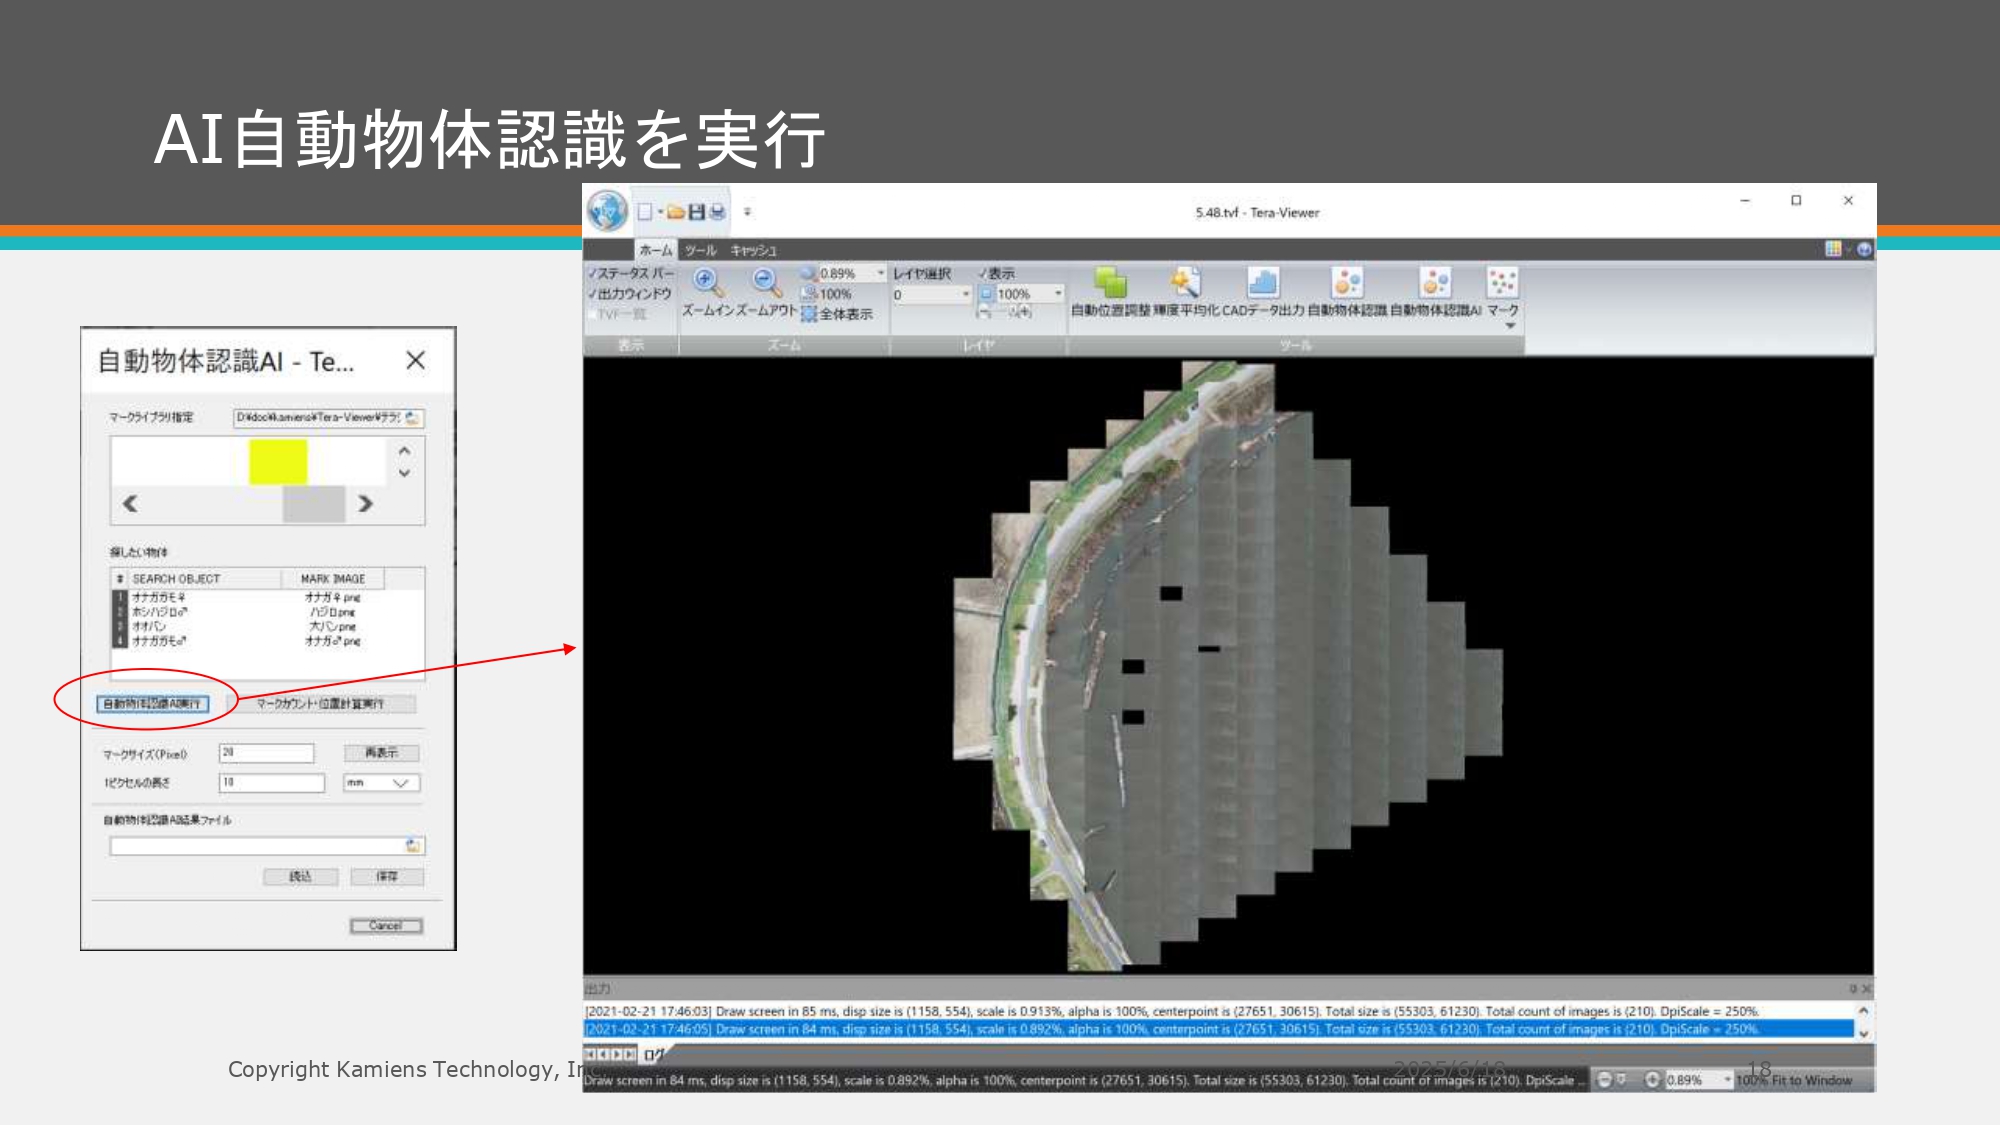Open the mm unit dropdown in dialog
The width and height of the screenshot is (2000, 1125).
click(x=400, y=783)
